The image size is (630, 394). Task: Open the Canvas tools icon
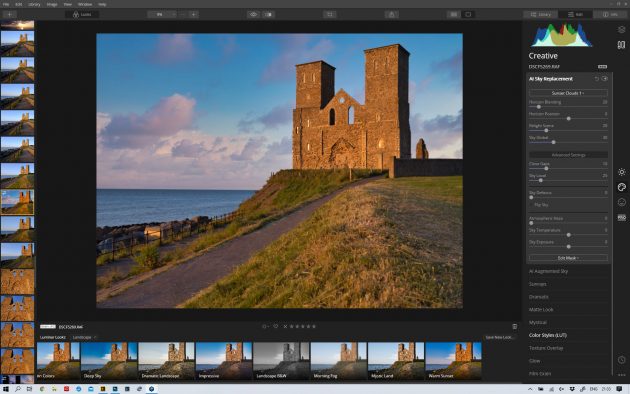(622, 45)
